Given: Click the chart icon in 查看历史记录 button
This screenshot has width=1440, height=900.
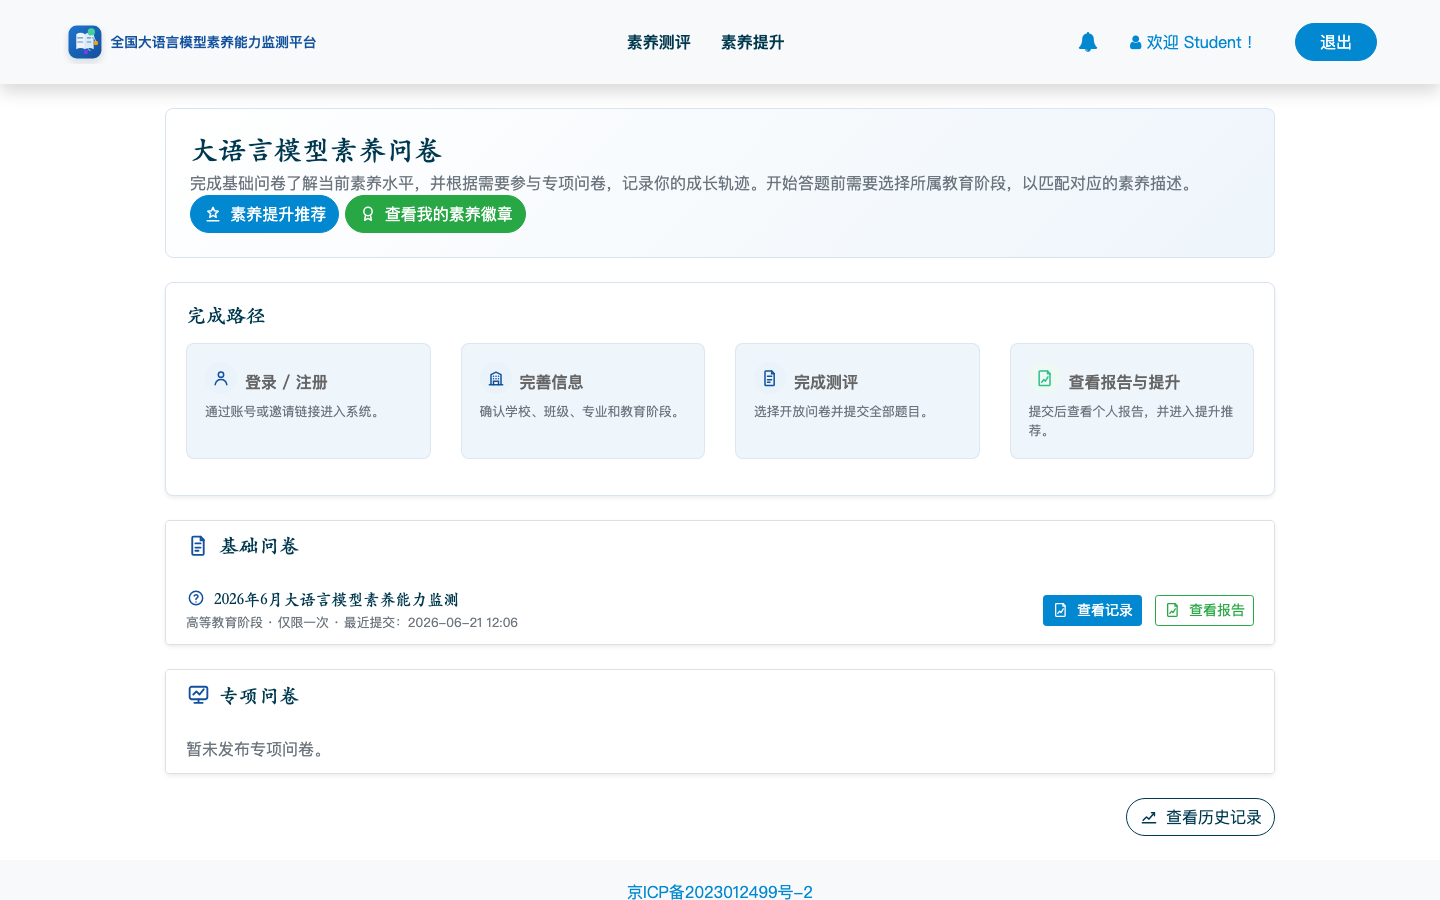Looking at the screenshot, I should tap(1149, 817).
